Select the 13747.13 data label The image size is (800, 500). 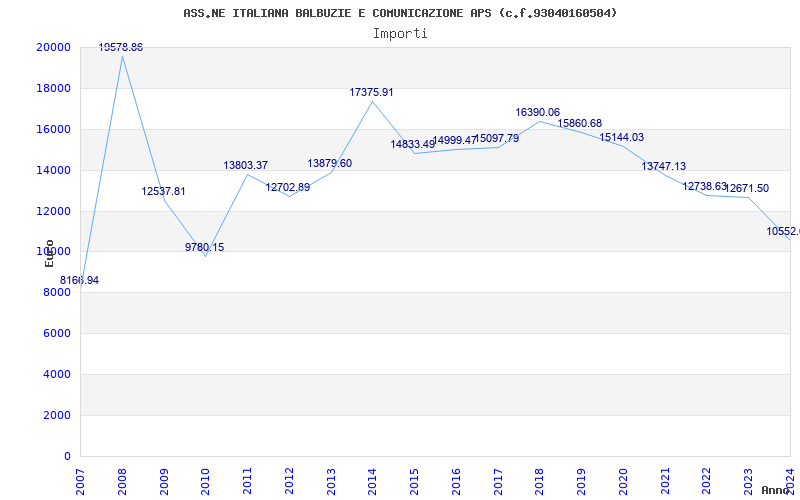pyautogui.click(x=663, y=166)
